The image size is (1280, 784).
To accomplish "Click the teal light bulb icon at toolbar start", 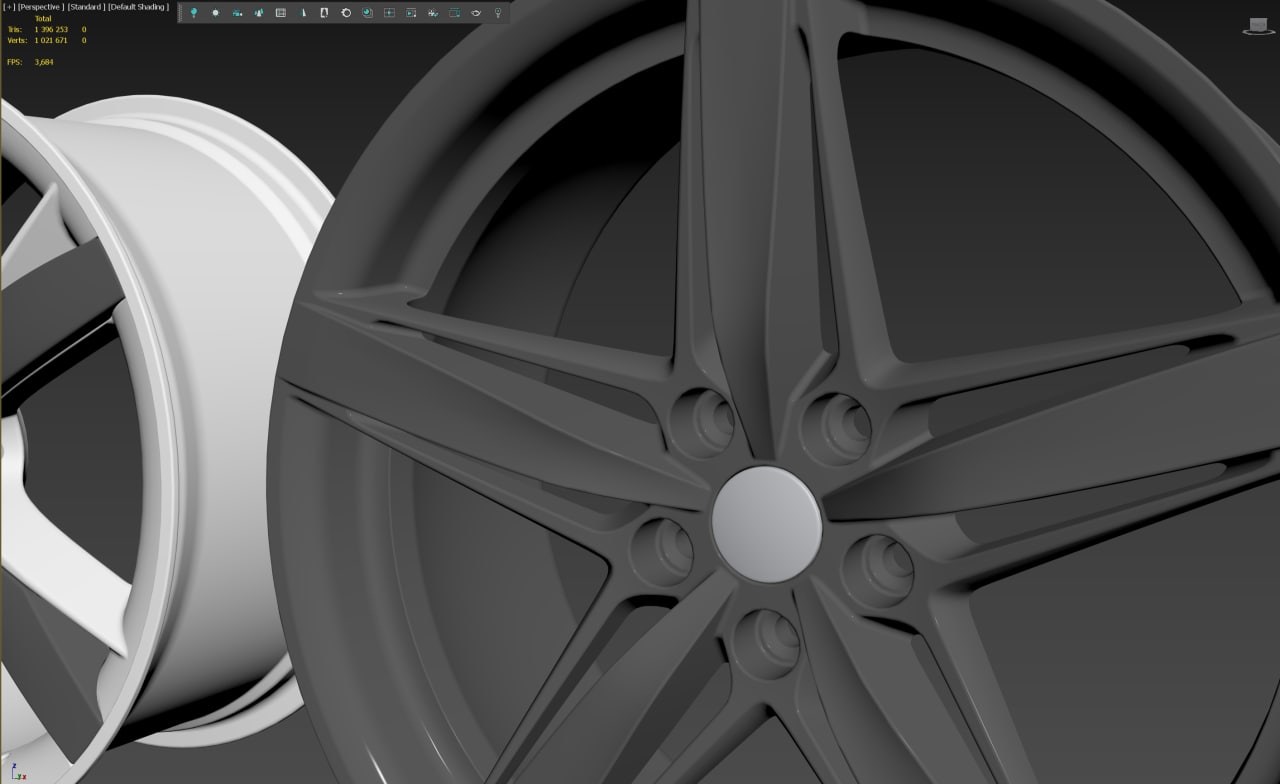I will point(194,13).
